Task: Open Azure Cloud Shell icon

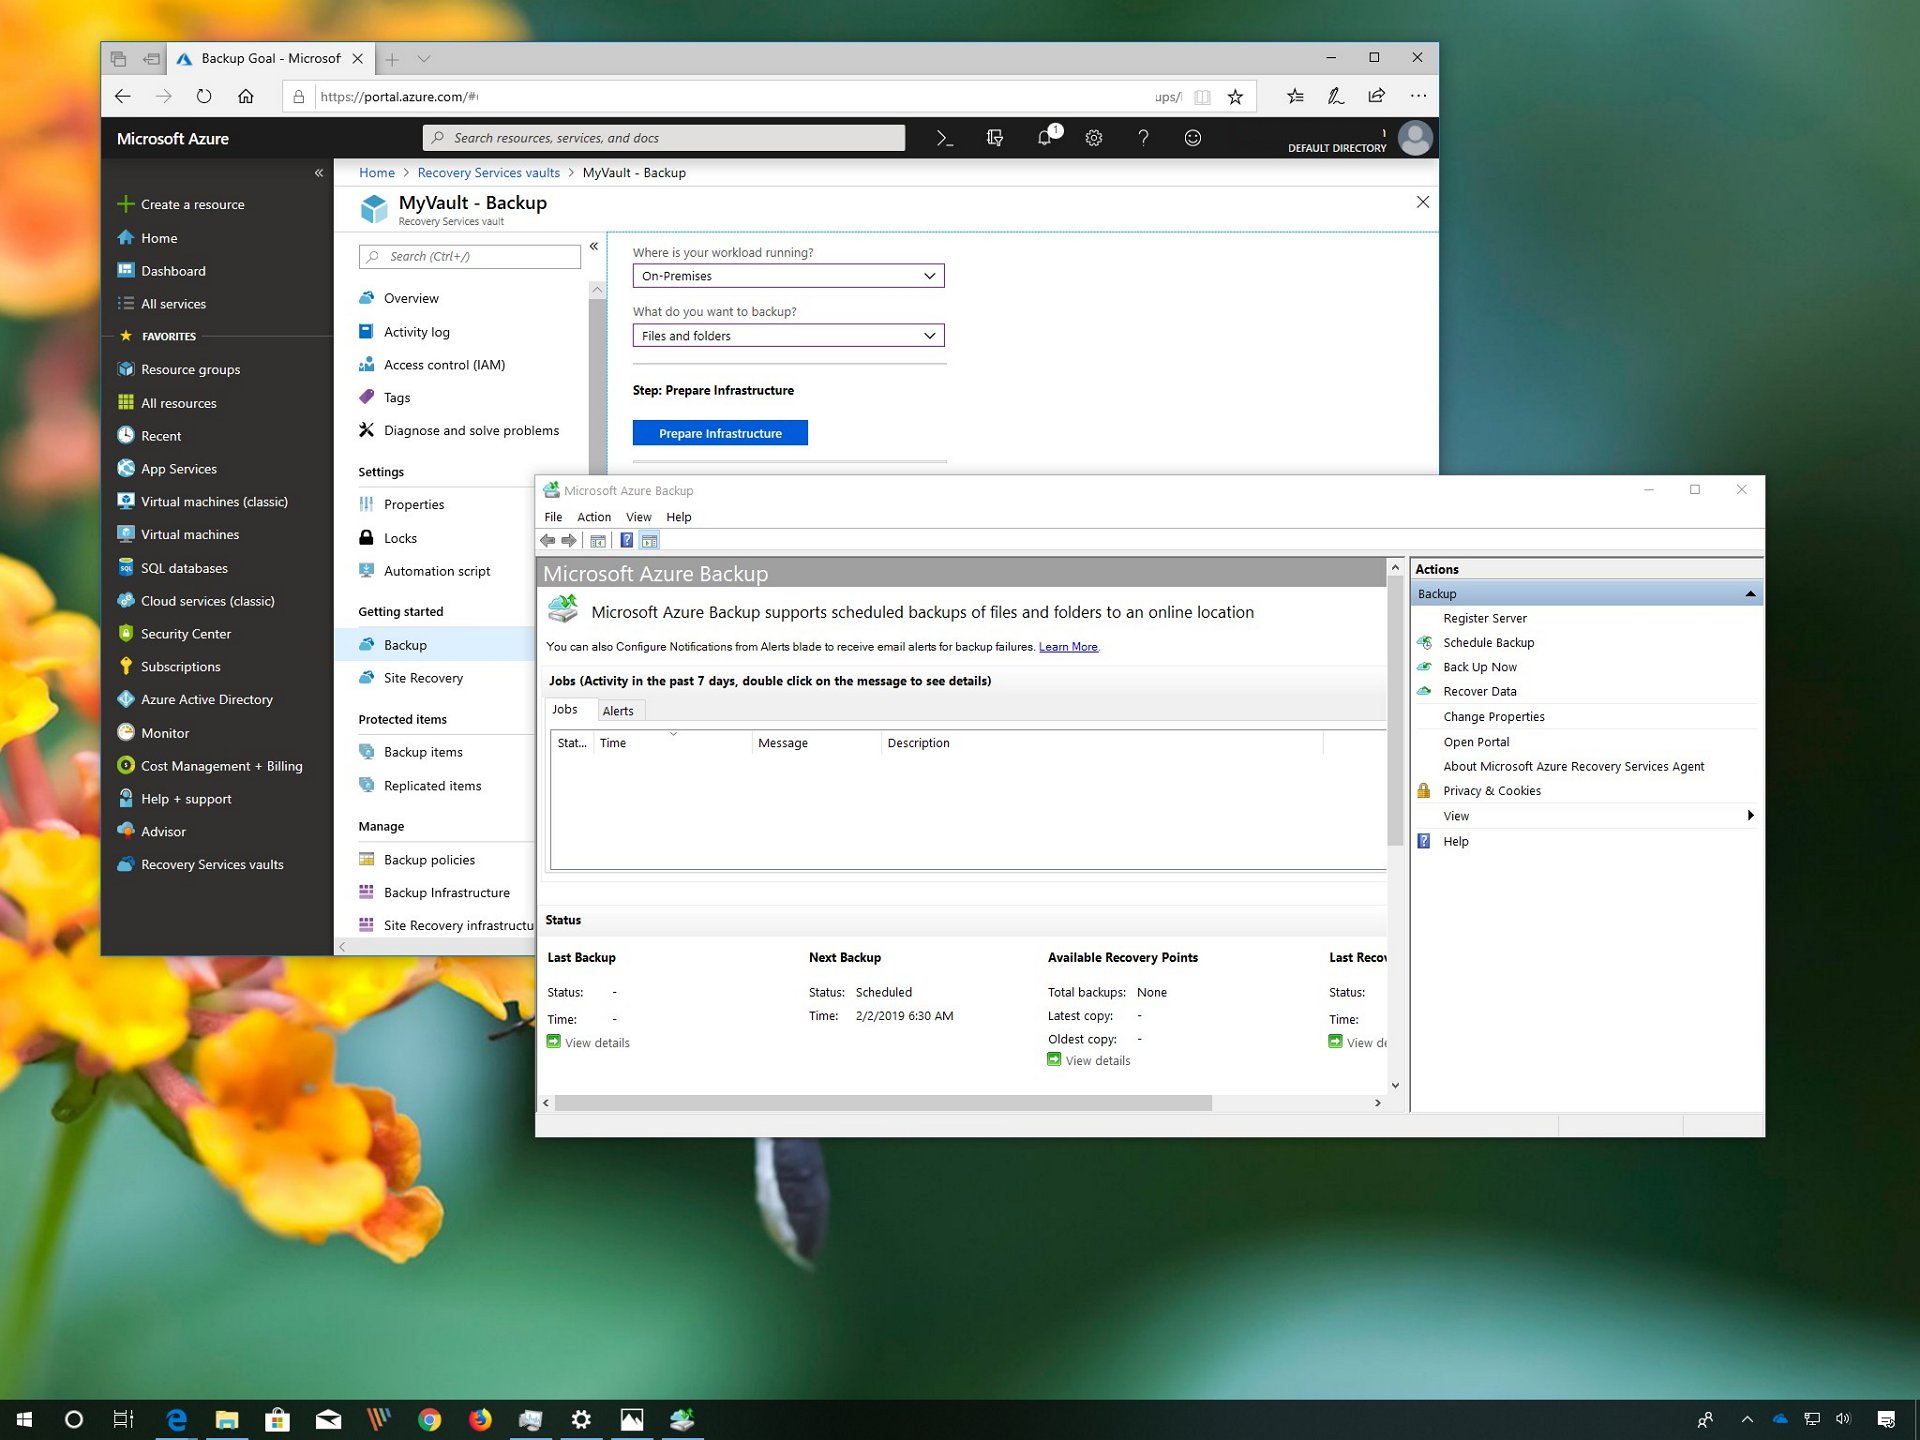Action: click(944, 138)
